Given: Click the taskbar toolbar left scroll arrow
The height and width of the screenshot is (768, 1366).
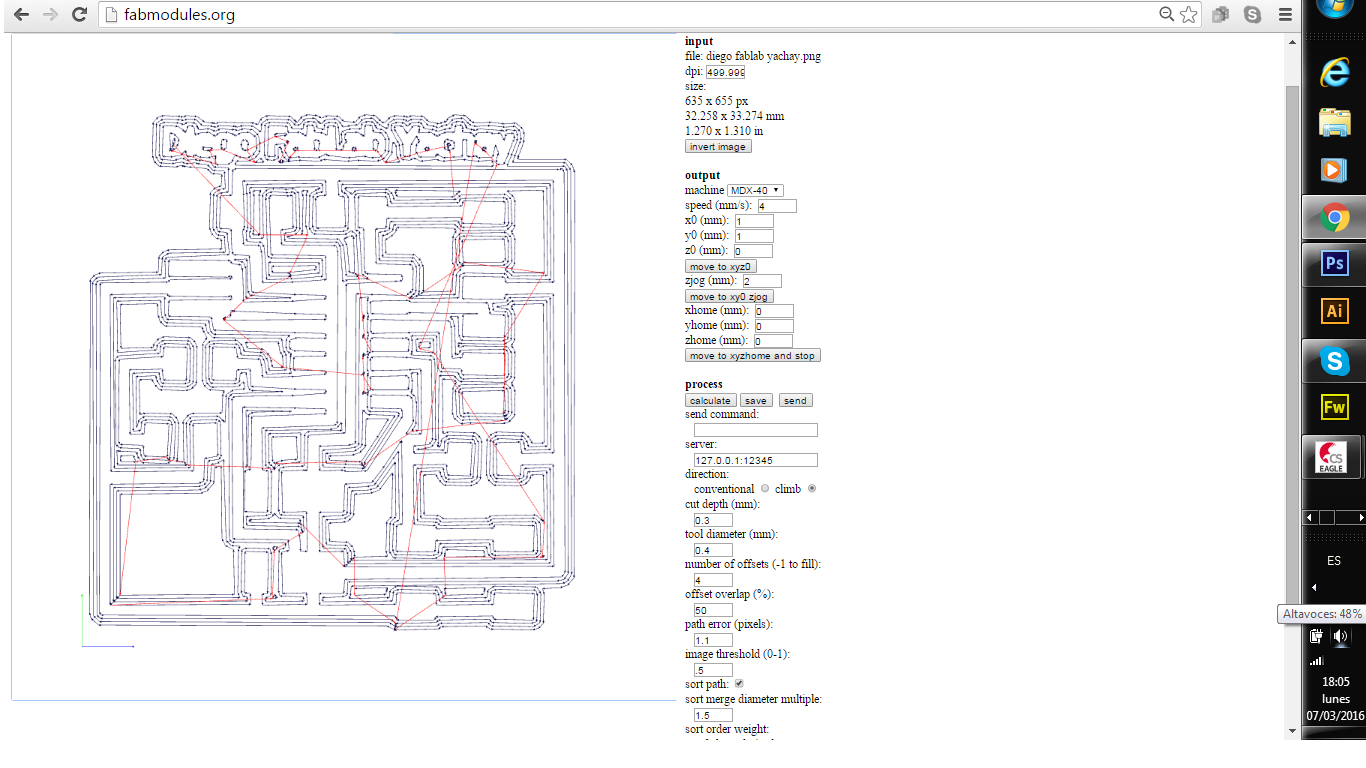Looking at the screenshot, I should click(1308, 517).
